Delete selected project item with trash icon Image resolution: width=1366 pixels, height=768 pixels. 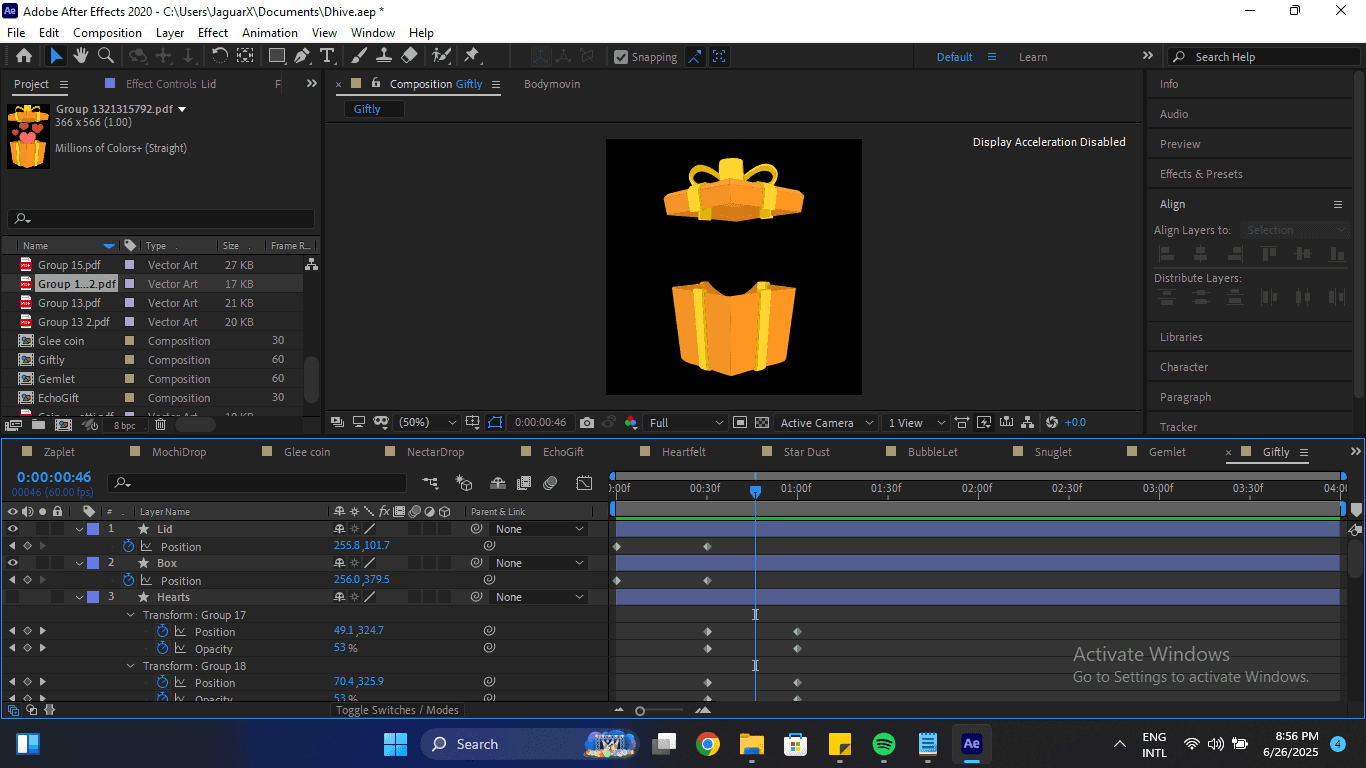[160, 425]
